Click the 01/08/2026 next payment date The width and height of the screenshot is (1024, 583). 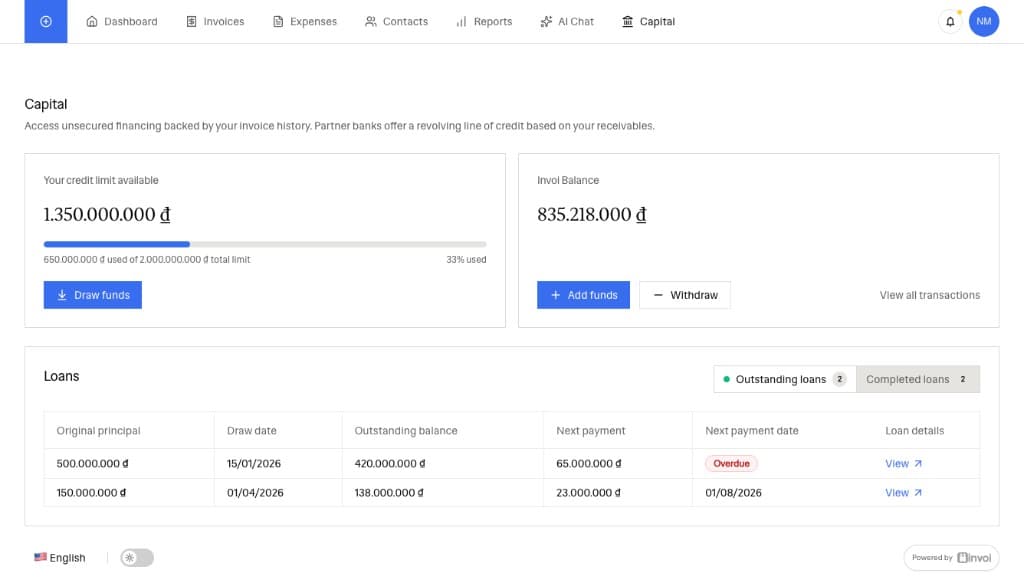pyautogui.click(x=733, y=493)
